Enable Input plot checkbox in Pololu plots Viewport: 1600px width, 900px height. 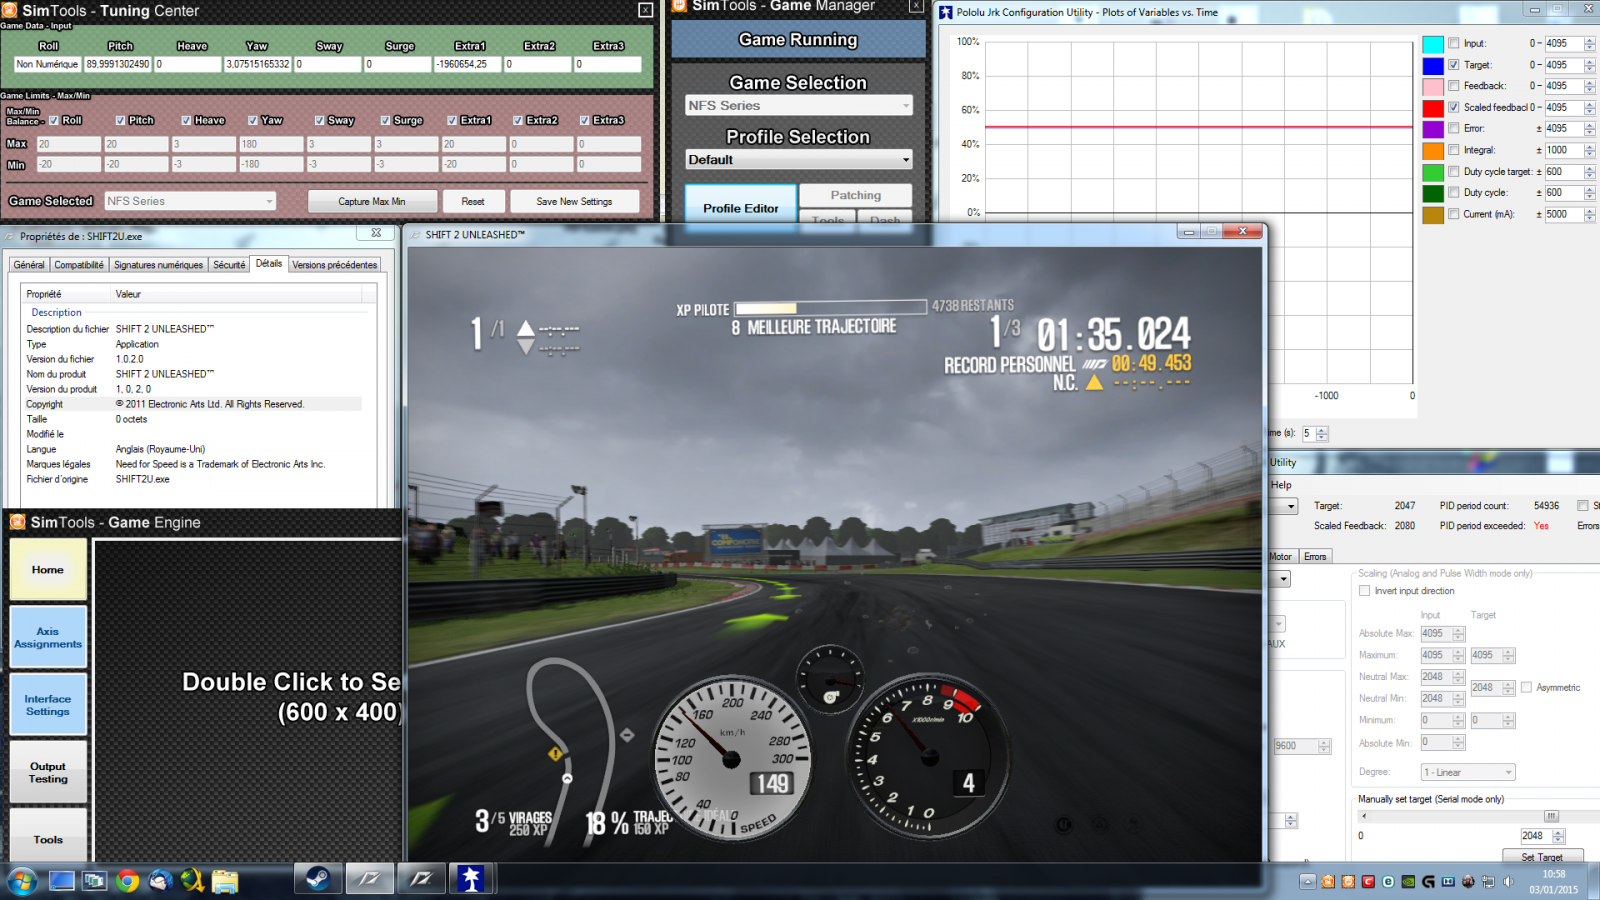[x=1454, y=44]
